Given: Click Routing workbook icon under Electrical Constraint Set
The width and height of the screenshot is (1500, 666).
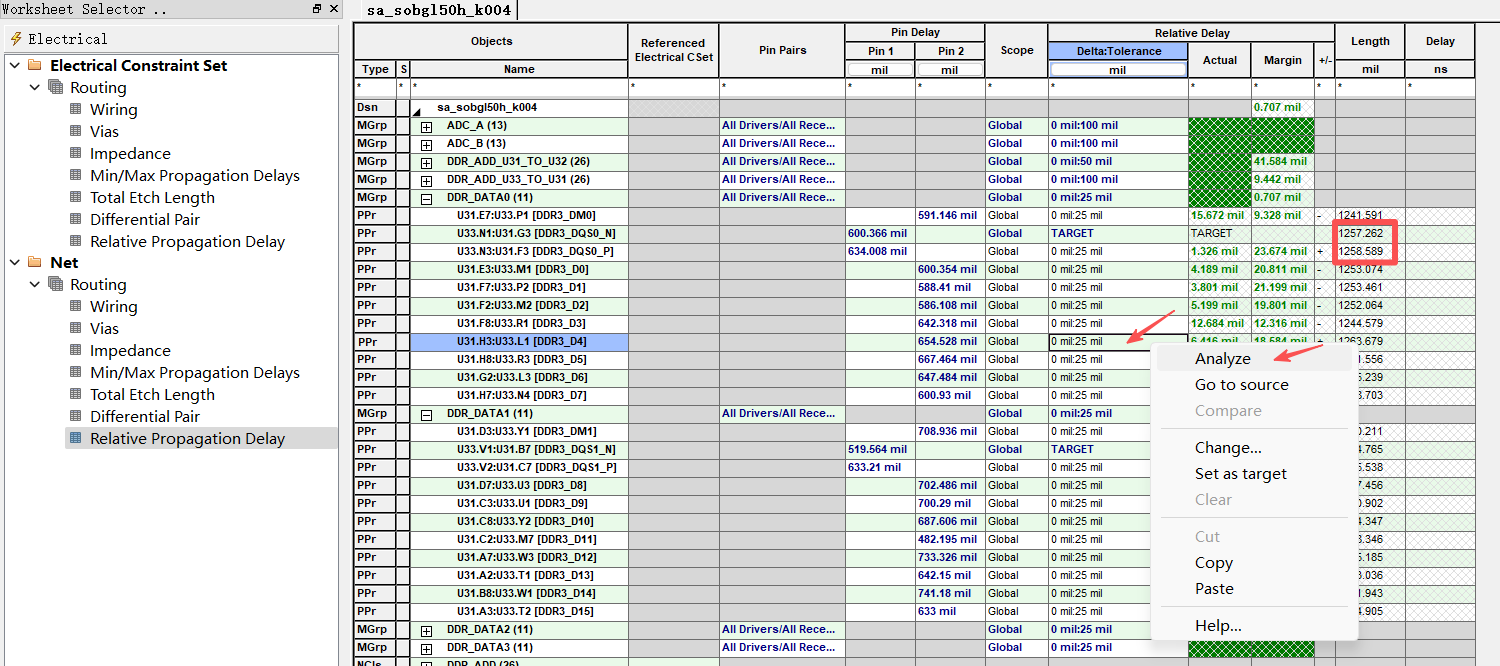Looking at the screenshot, I should pyautogui.click(x=56, y=88).
